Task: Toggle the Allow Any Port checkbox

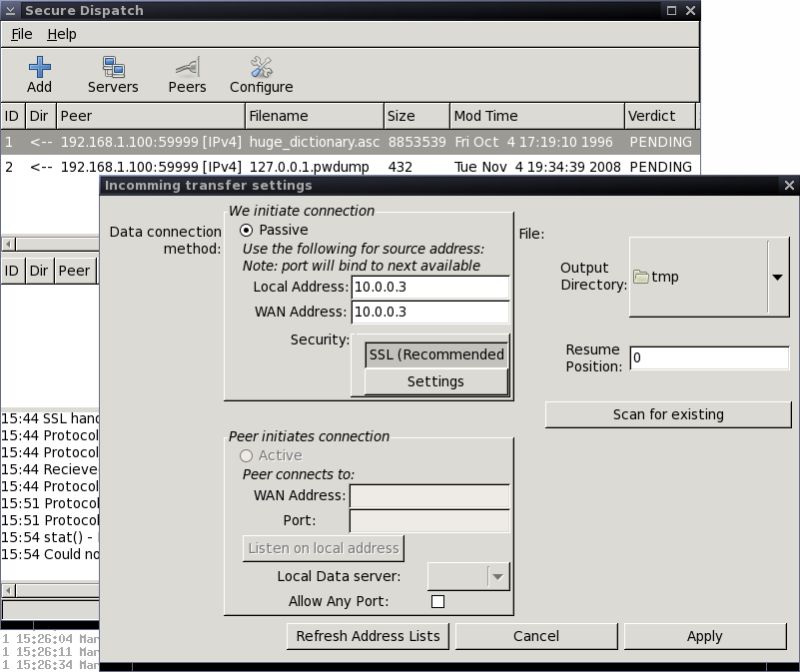Action: 438,602
